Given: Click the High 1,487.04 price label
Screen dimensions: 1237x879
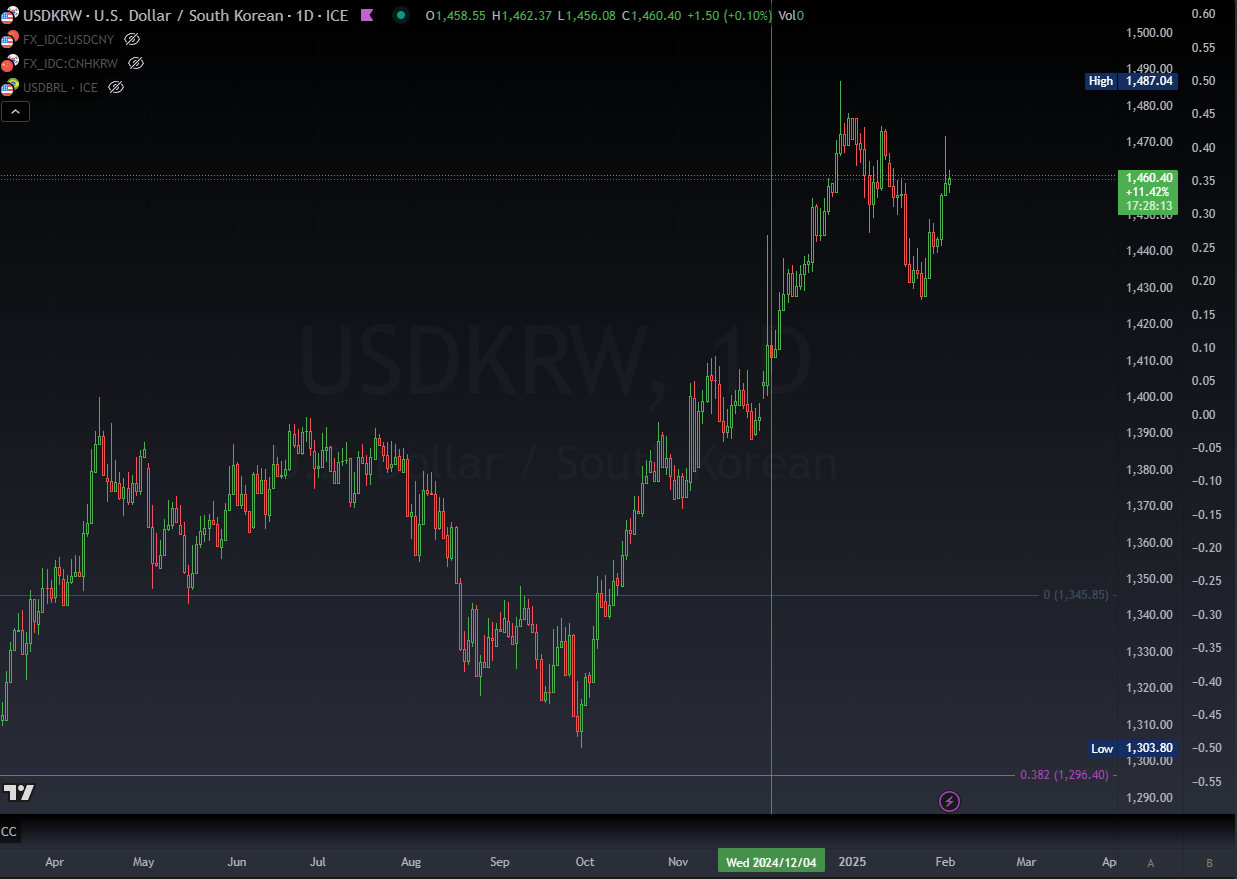Looking at the screenshot, I should pyautogui.click(x=1132, y=81).
